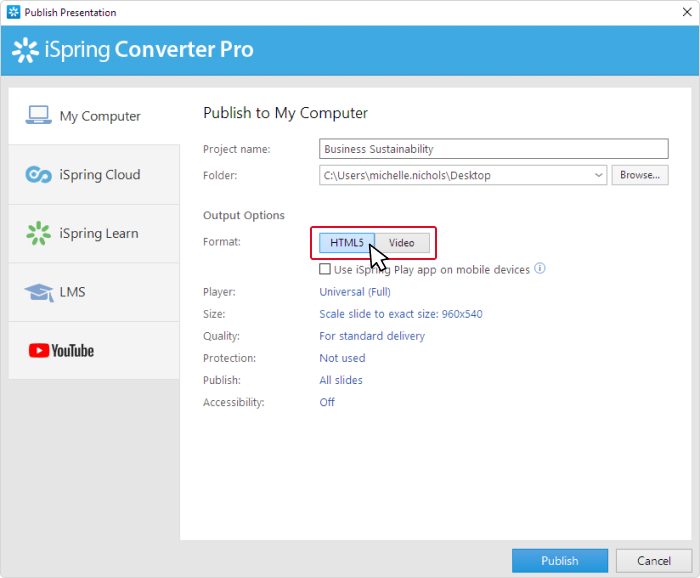Click the Publish Presentation title bar icon
Screen dimensions: 700x578
pos(14,12)
